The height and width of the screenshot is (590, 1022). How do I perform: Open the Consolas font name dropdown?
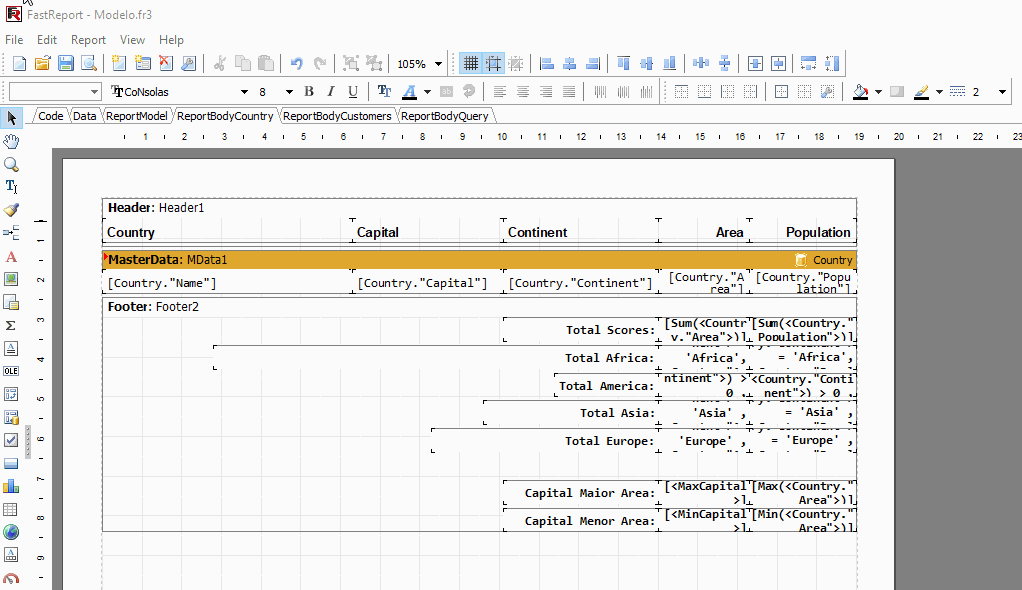click(244, 92)
